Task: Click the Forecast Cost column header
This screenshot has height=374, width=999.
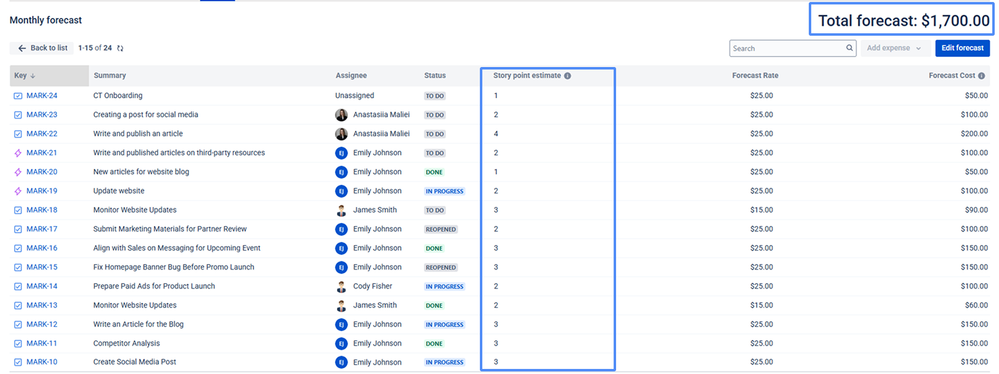Action: click(952, 75)
